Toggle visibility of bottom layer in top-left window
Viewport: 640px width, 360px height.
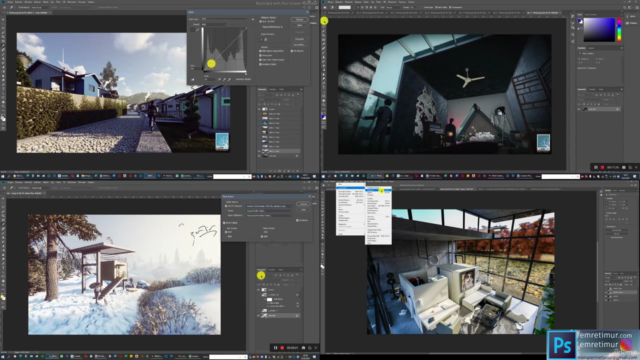pyautogui.click(x=259, y=156)
